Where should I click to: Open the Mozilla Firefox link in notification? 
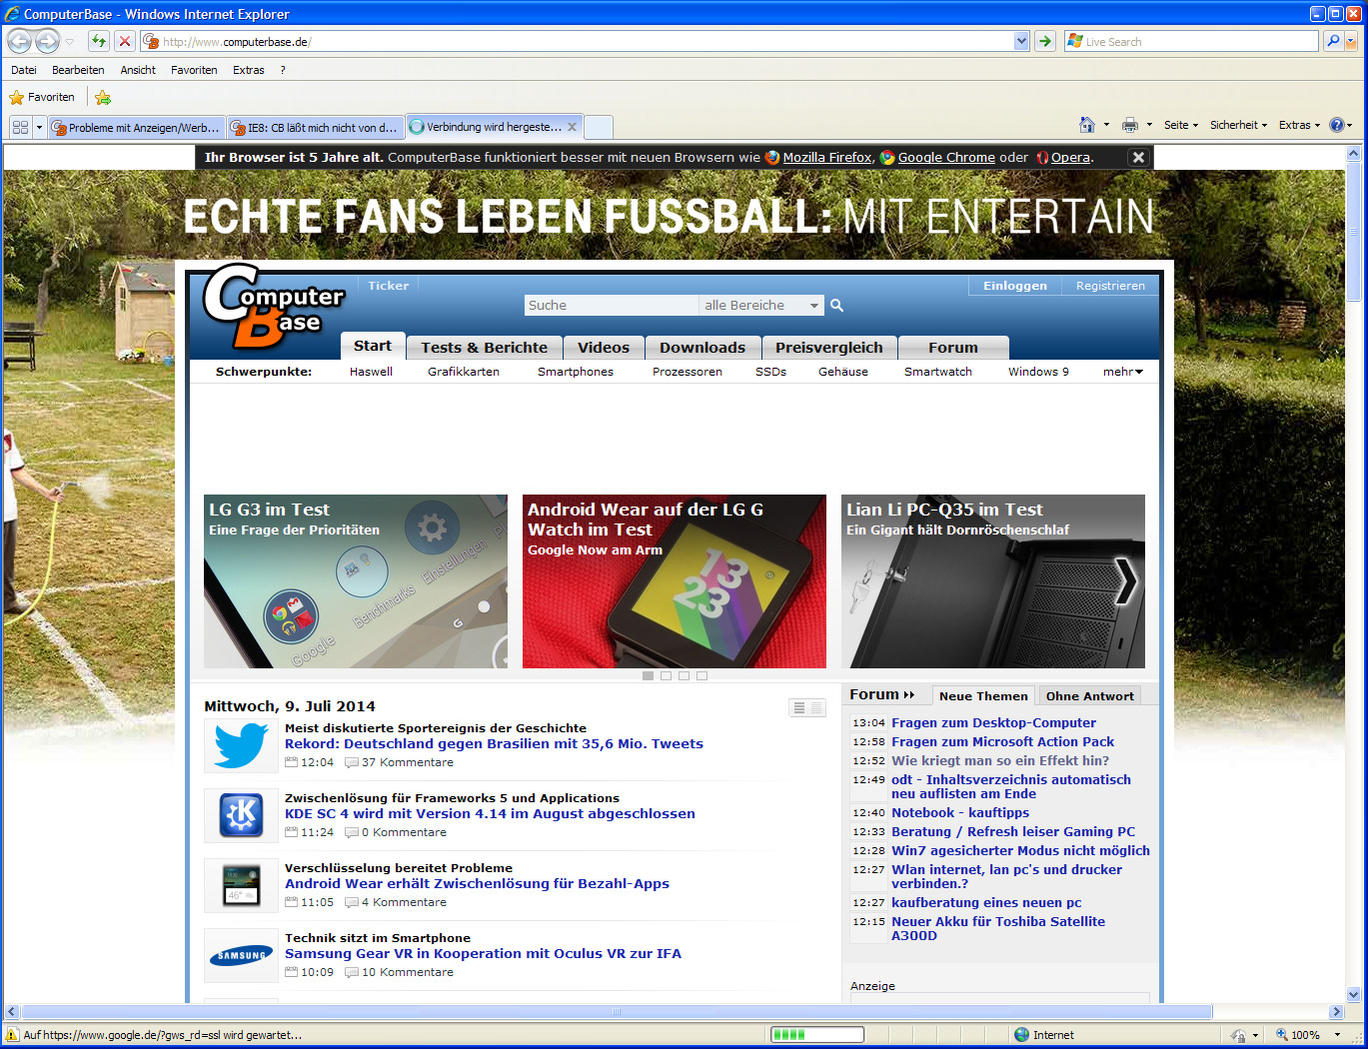coord(826,157)
